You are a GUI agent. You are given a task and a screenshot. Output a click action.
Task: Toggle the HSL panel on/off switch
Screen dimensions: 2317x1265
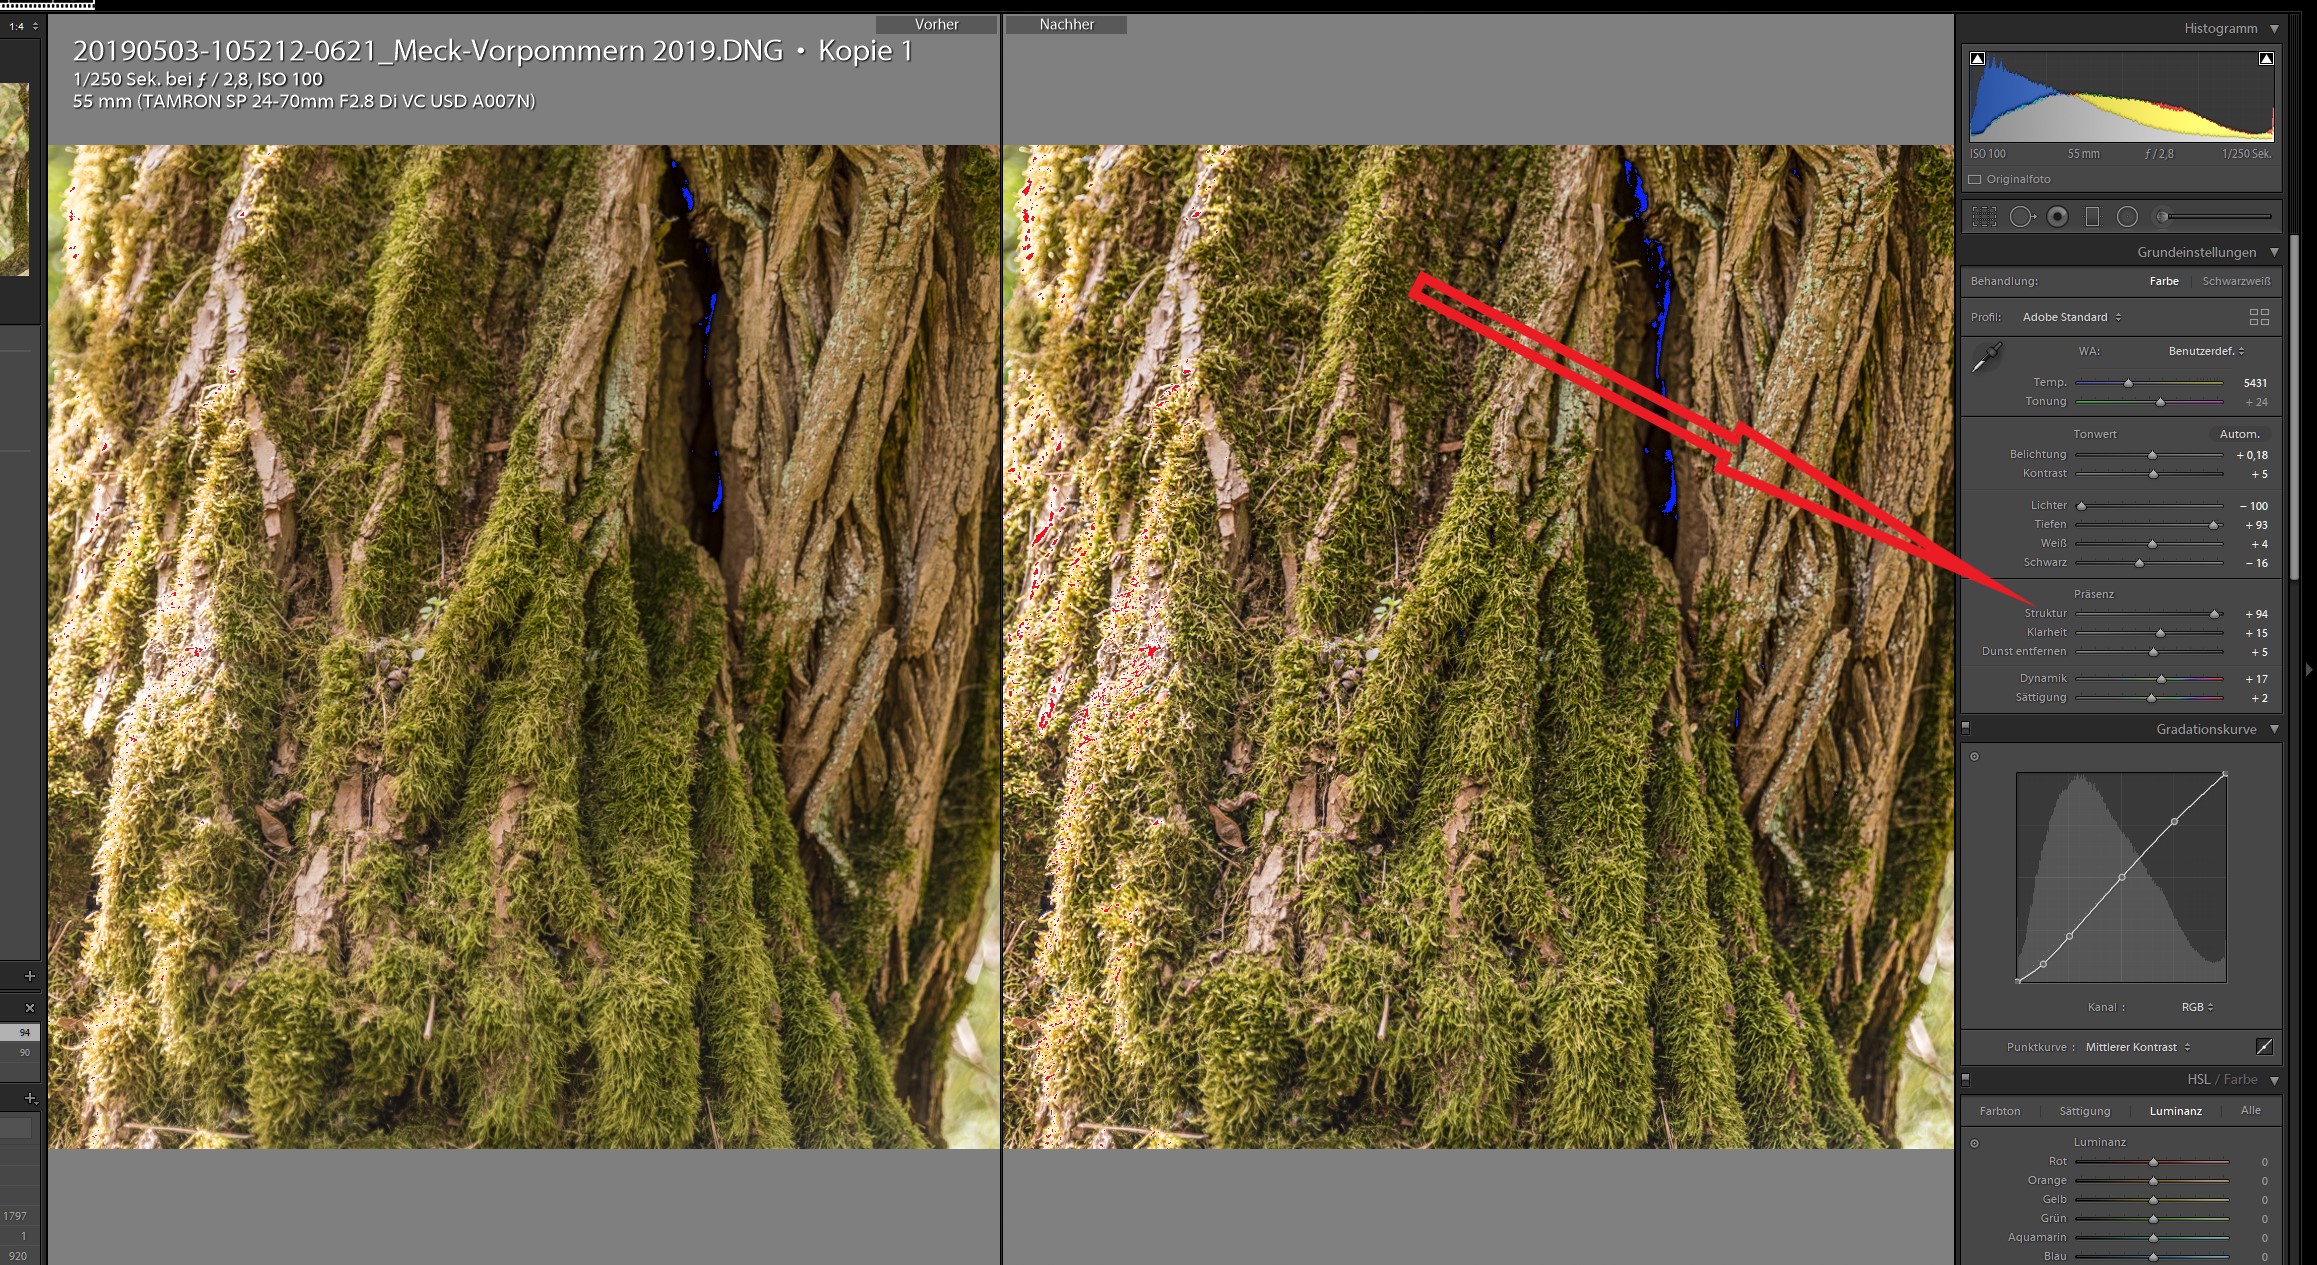[x=1966, y=1080]
